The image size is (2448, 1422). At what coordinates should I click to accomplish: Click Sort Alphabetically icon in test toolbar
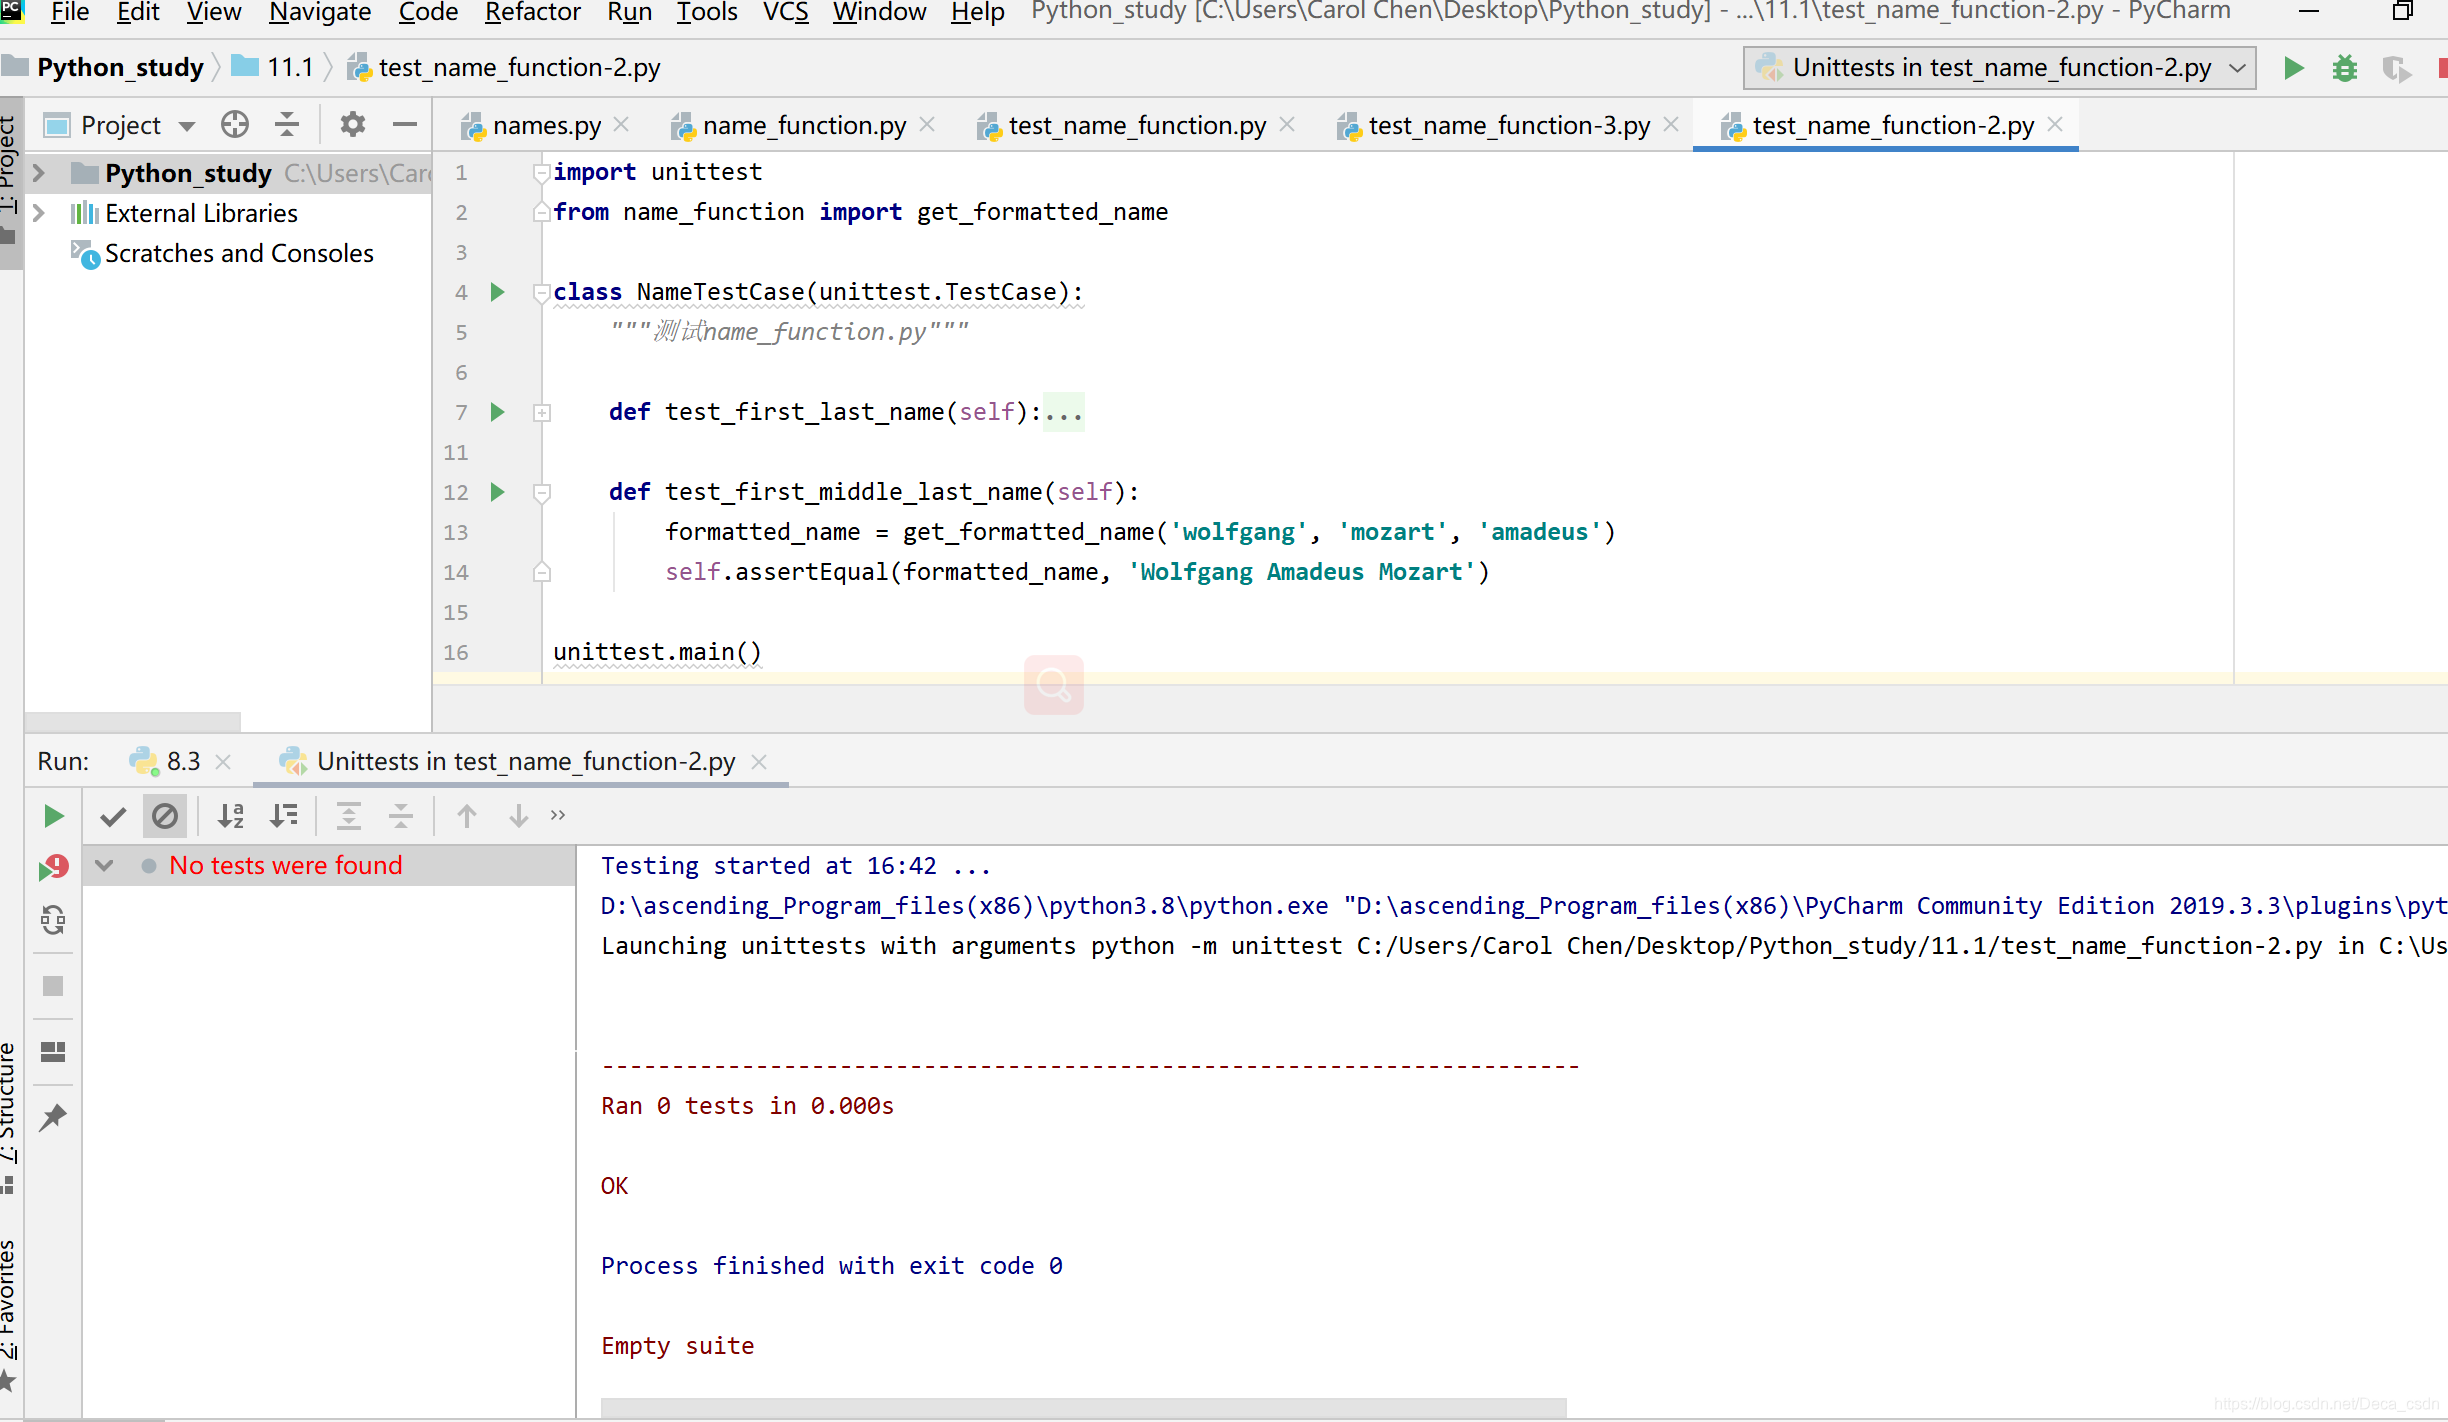(x=231, y=816)
